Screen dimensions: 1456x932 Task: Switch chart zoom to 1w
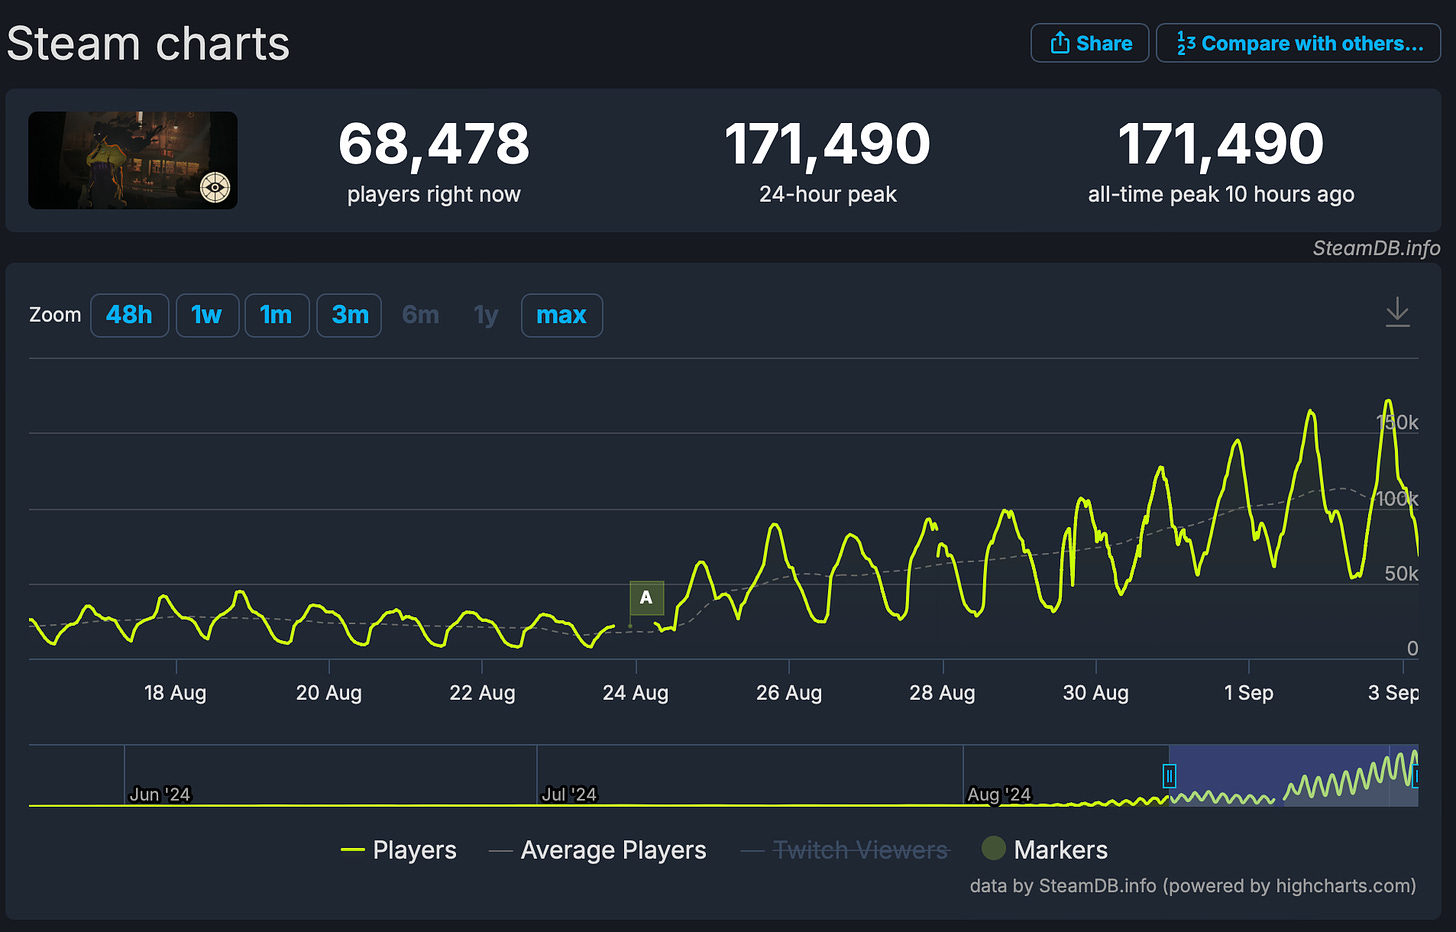(207, 315)
